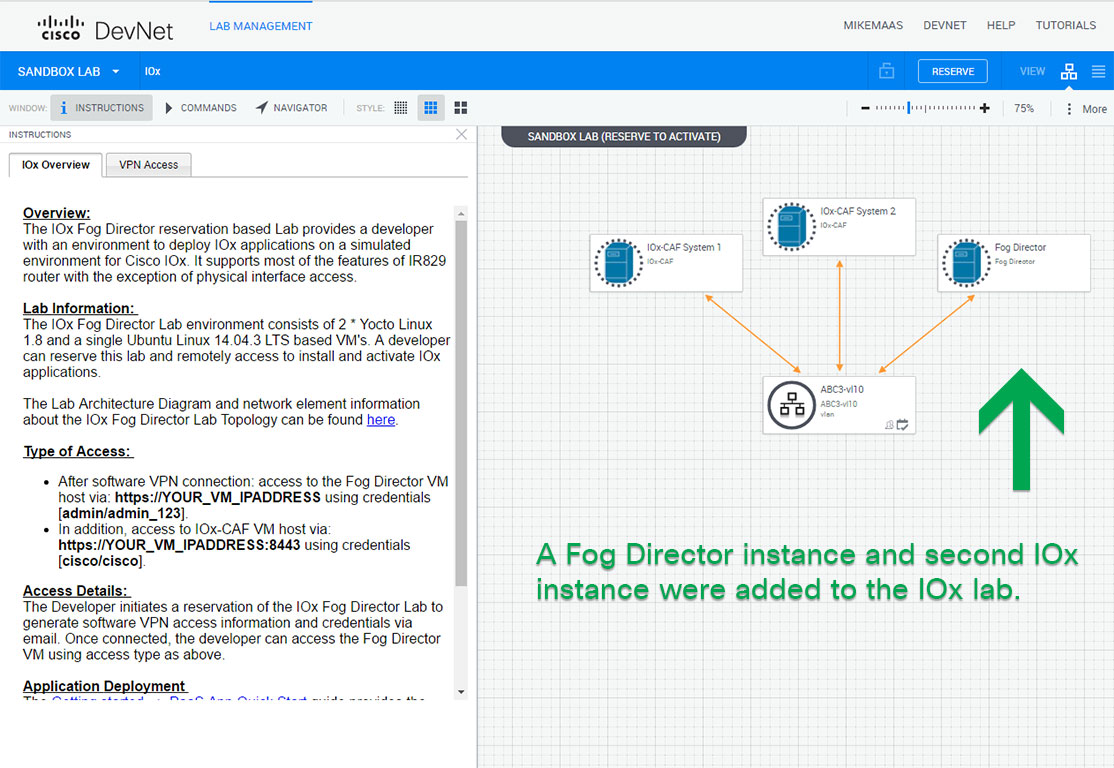This screenshot has width=1114, height=768.
Task: Select the IOx-CAF System 1 server icon
Action: coord(618,263)
